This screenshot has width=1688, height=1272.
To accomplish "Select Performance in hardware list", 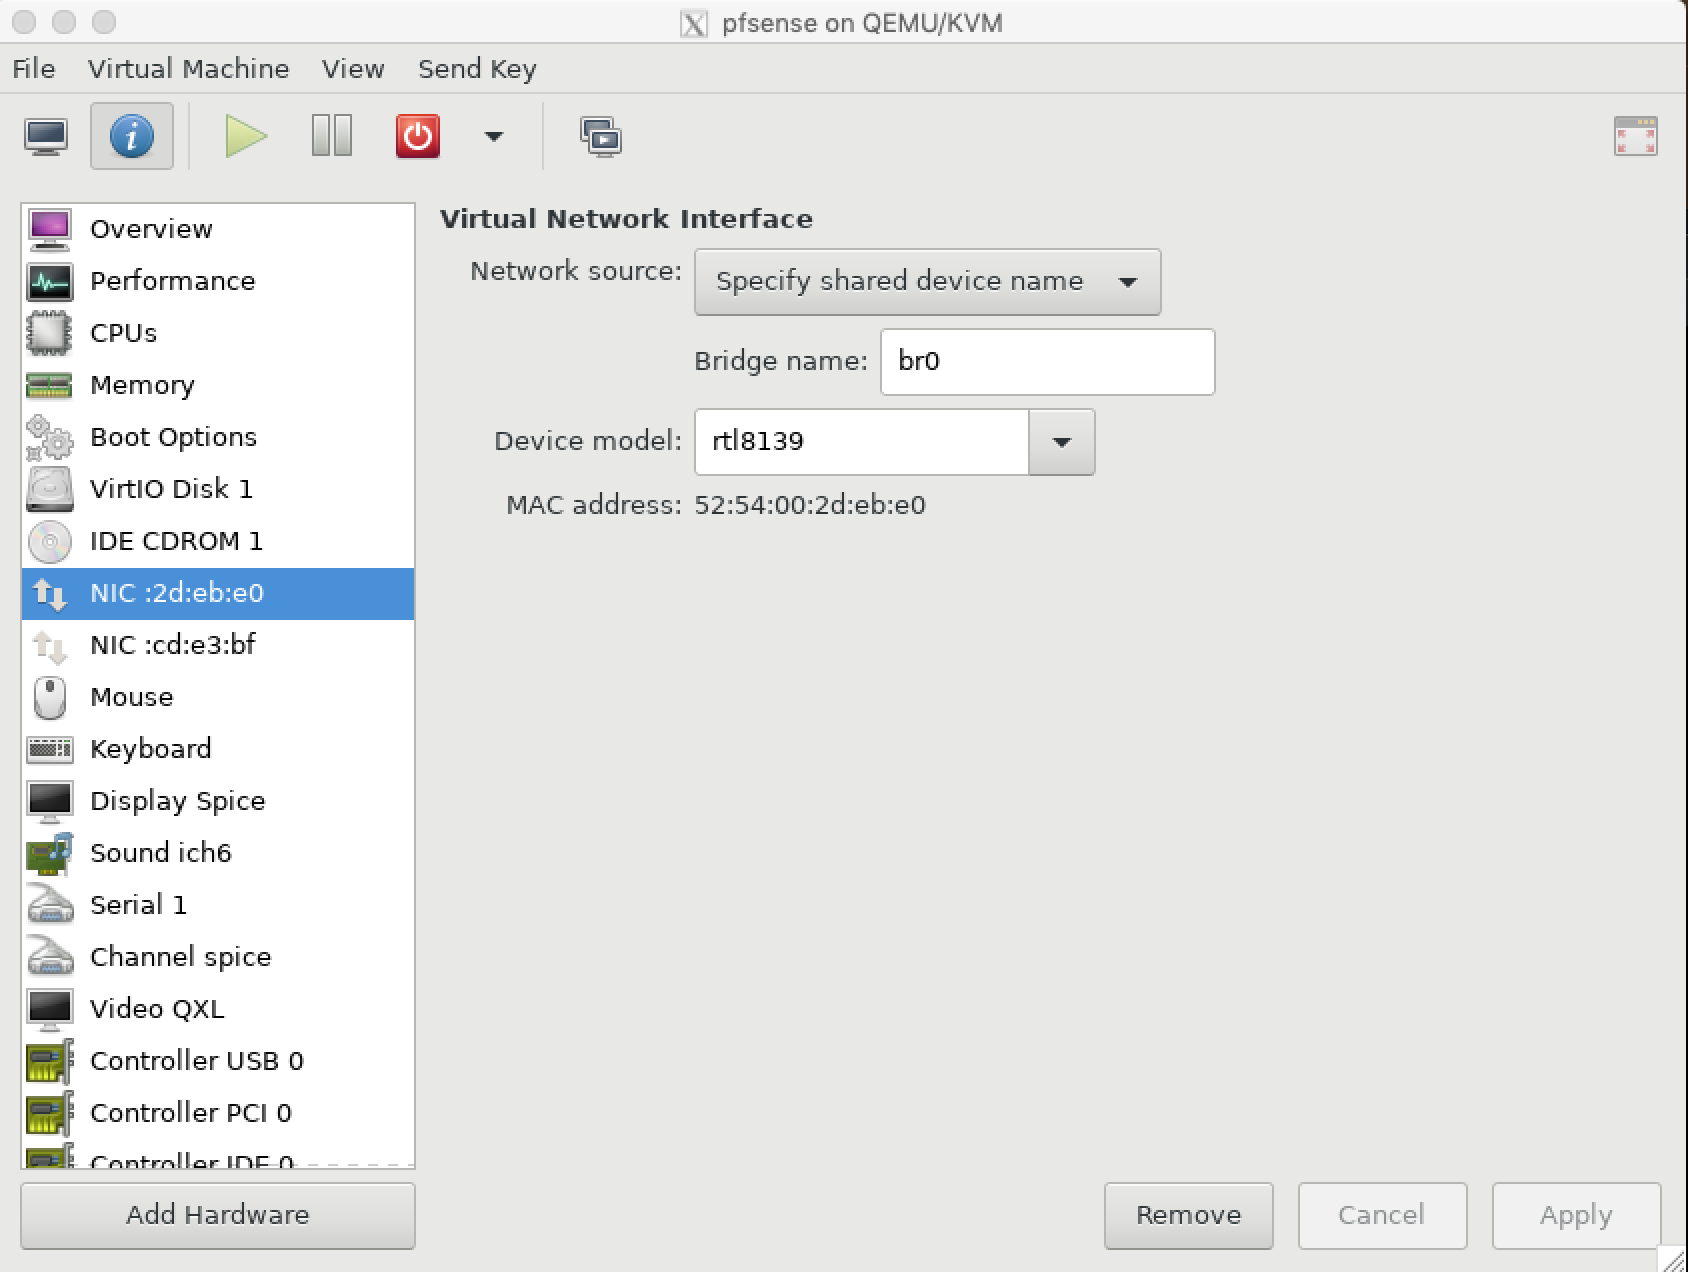I will [x=218, y=281].
